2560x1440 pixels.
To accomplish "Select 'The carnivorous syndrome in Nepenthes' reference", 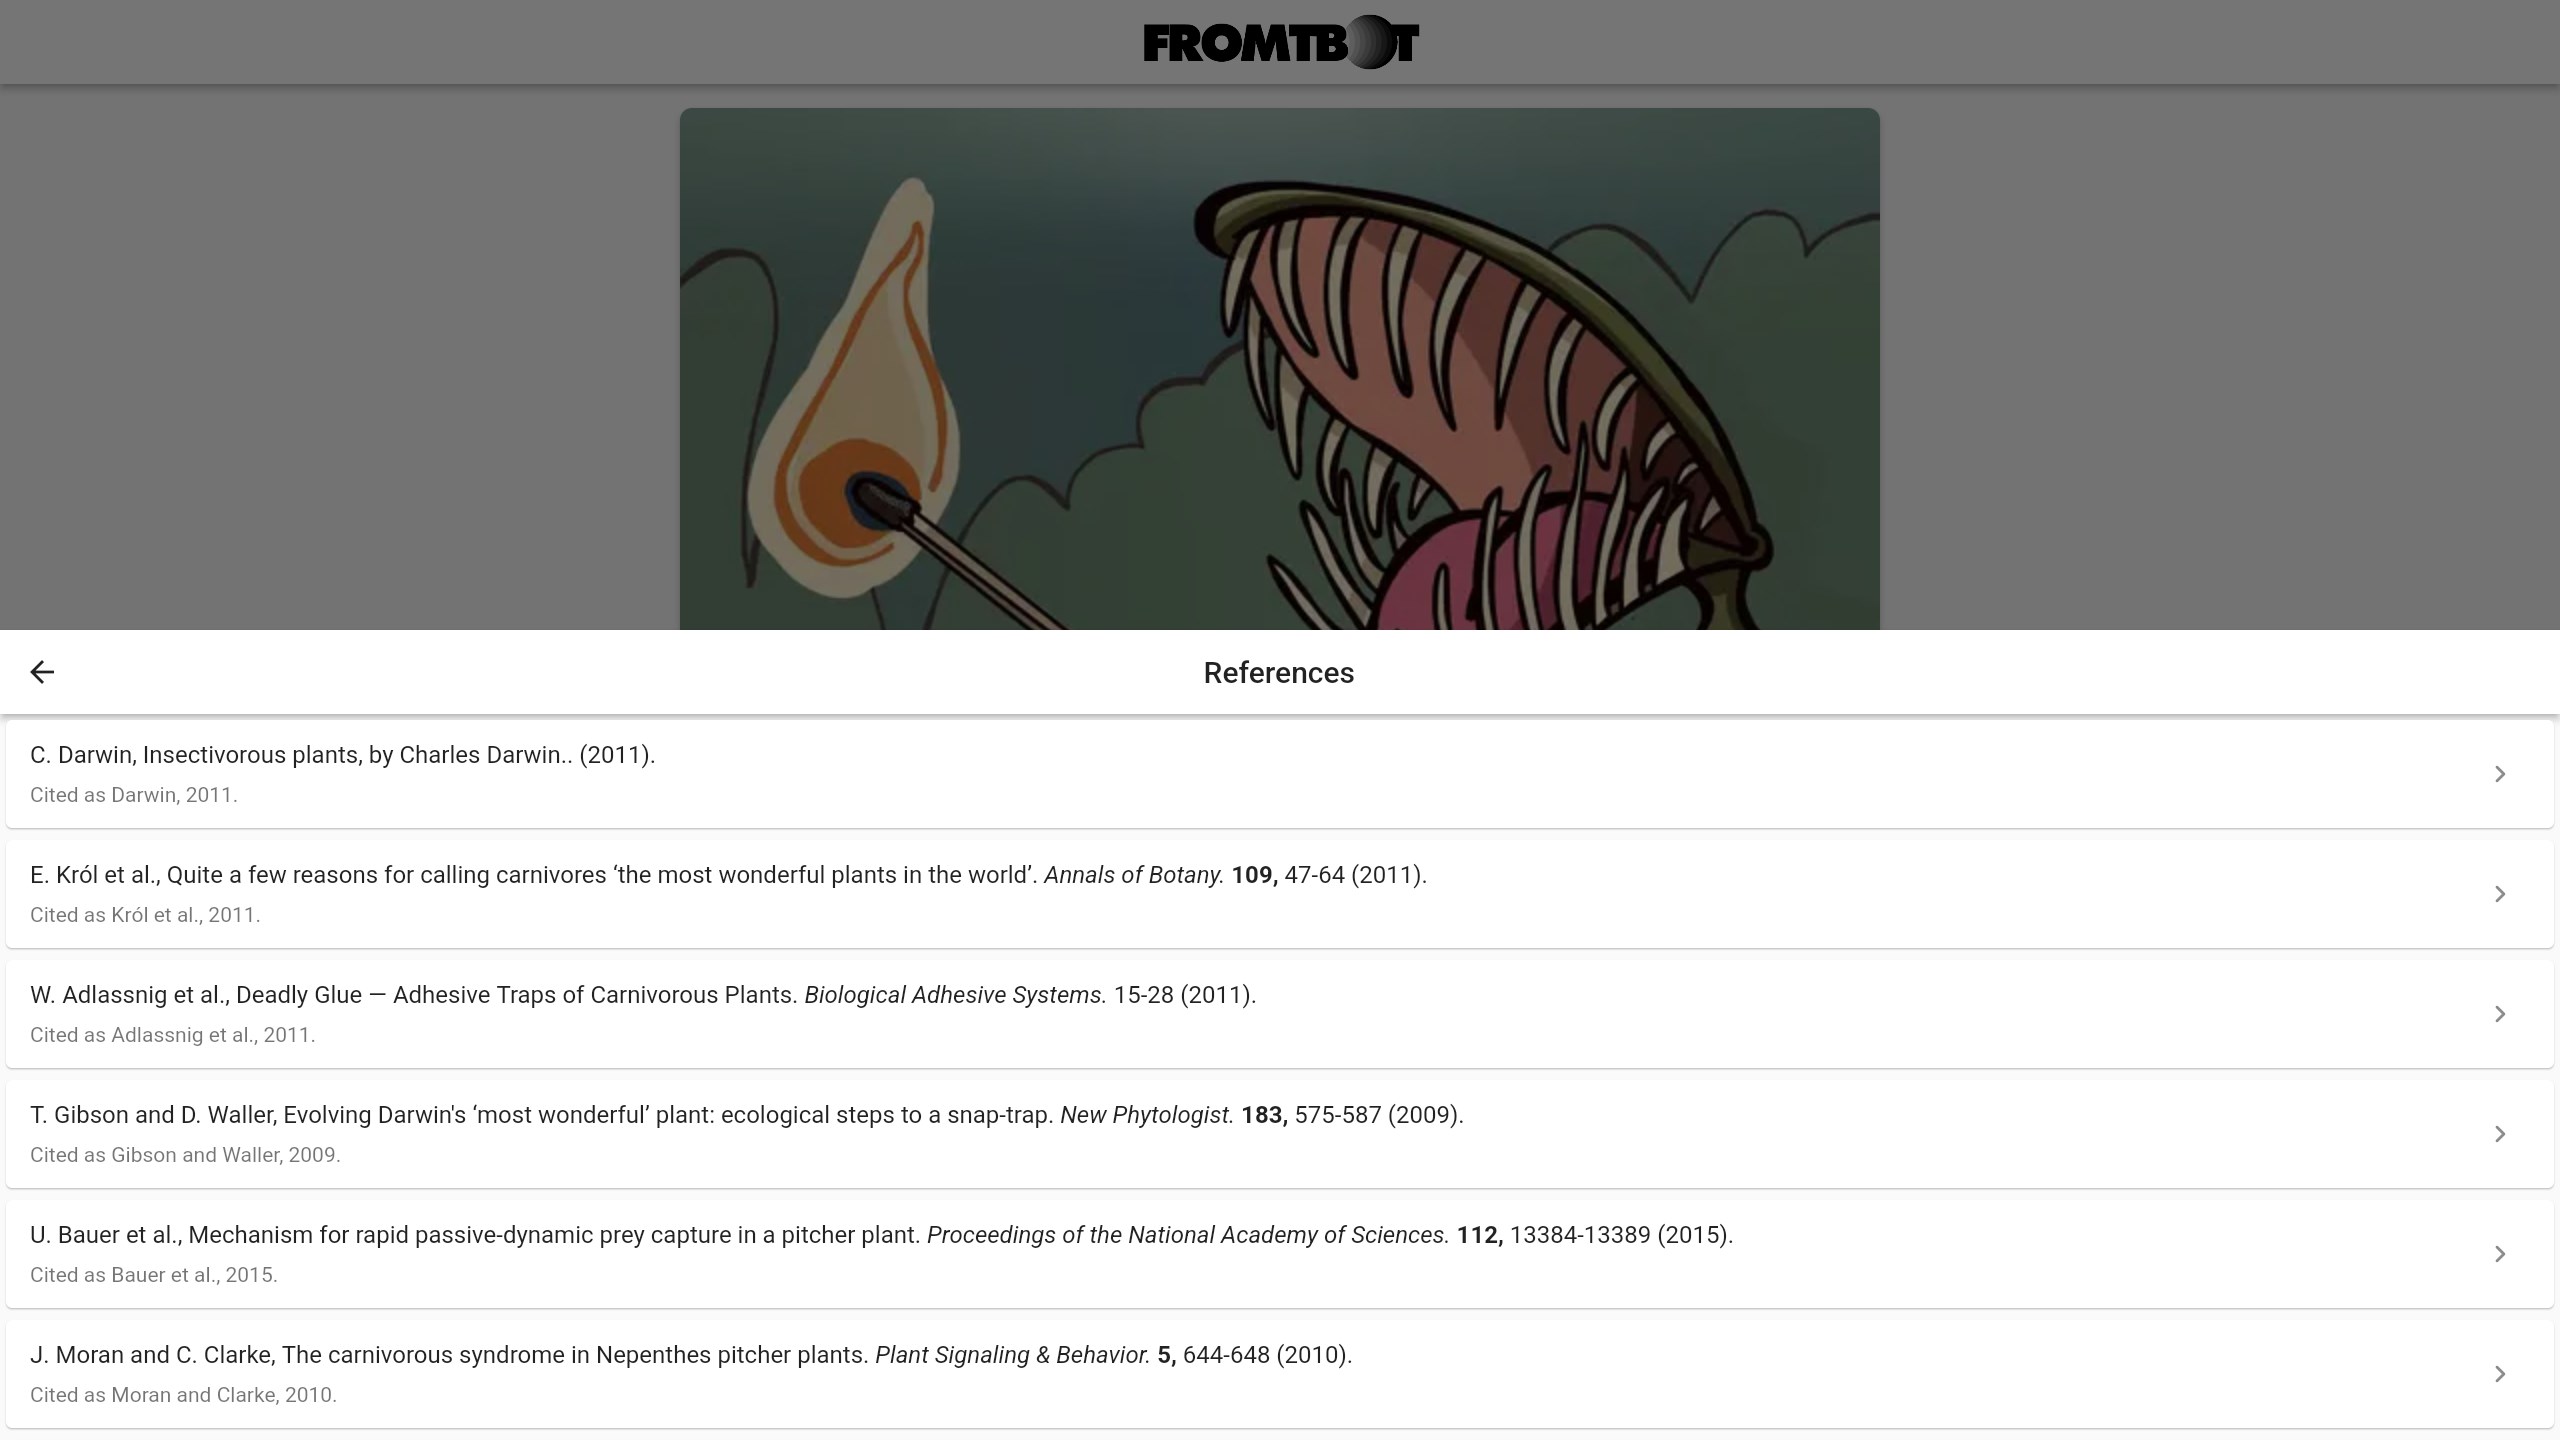I will click(x=690, y=1355).
